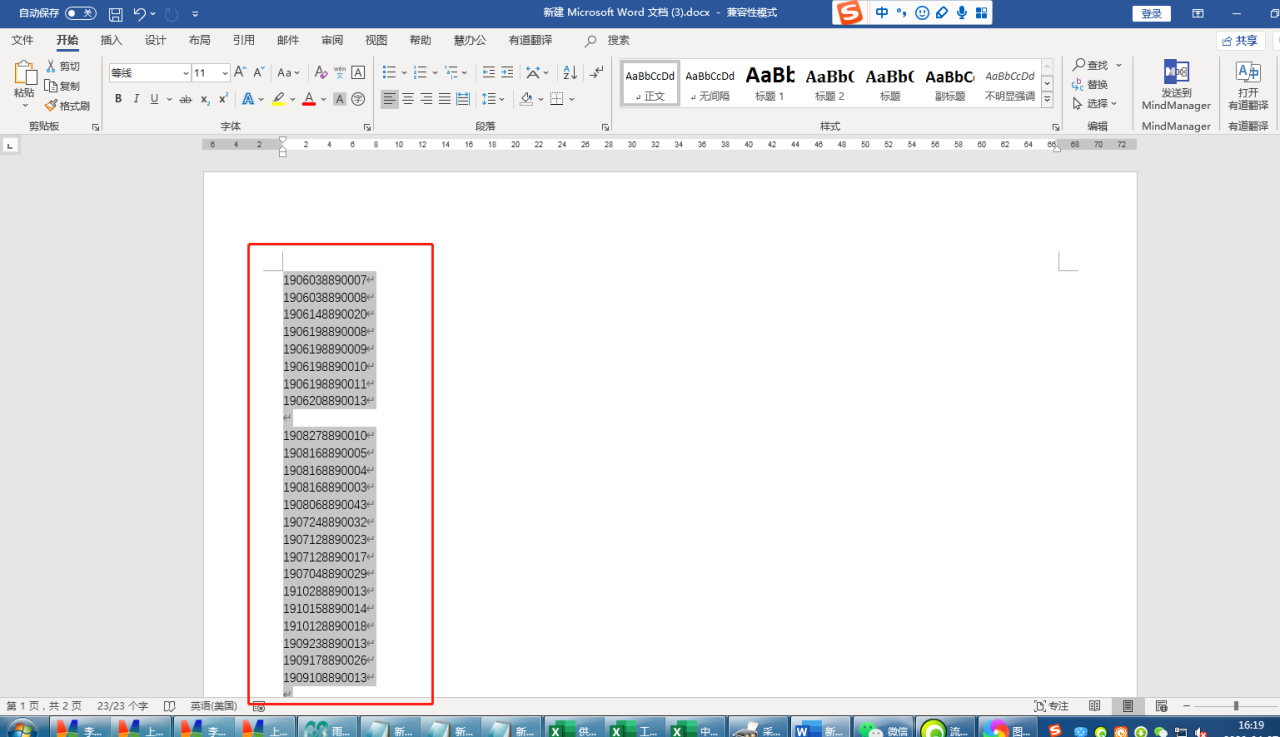Open the font color dropdown arrow
The height and width of the screenshot is (737, 1280).
click(324, 99)
